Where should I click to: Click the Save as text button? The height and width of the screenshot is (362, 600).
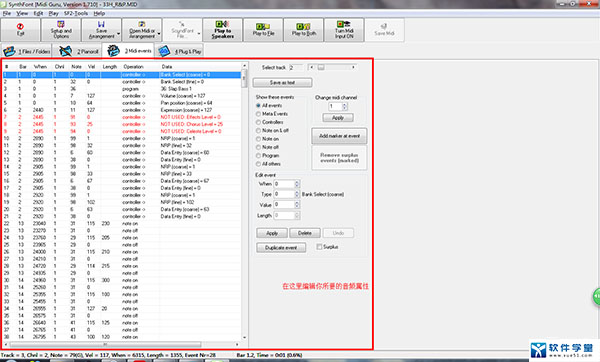[x=282, y=82]
